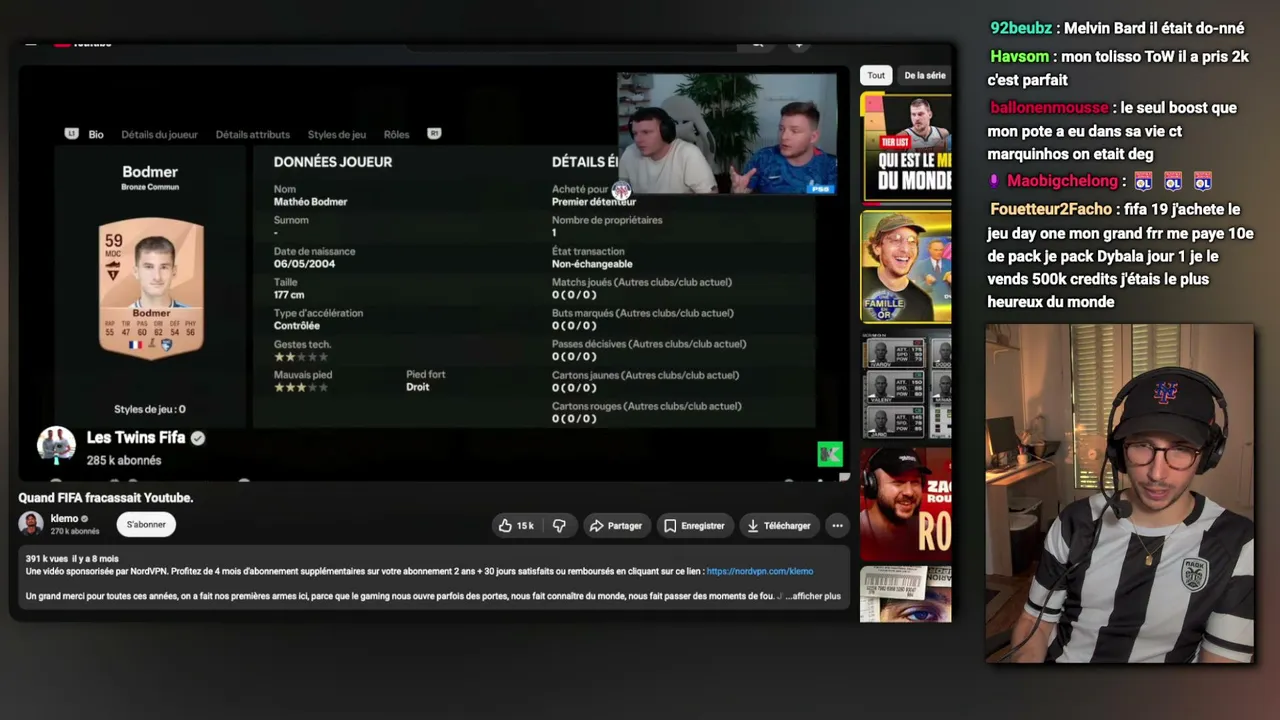
Task: Click the verified badge beside Les Twins Fifa
Action: [198, 438]
